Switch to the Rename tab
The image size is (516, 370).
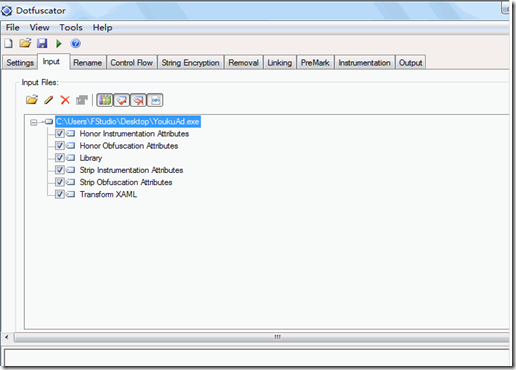pos(88,63)
